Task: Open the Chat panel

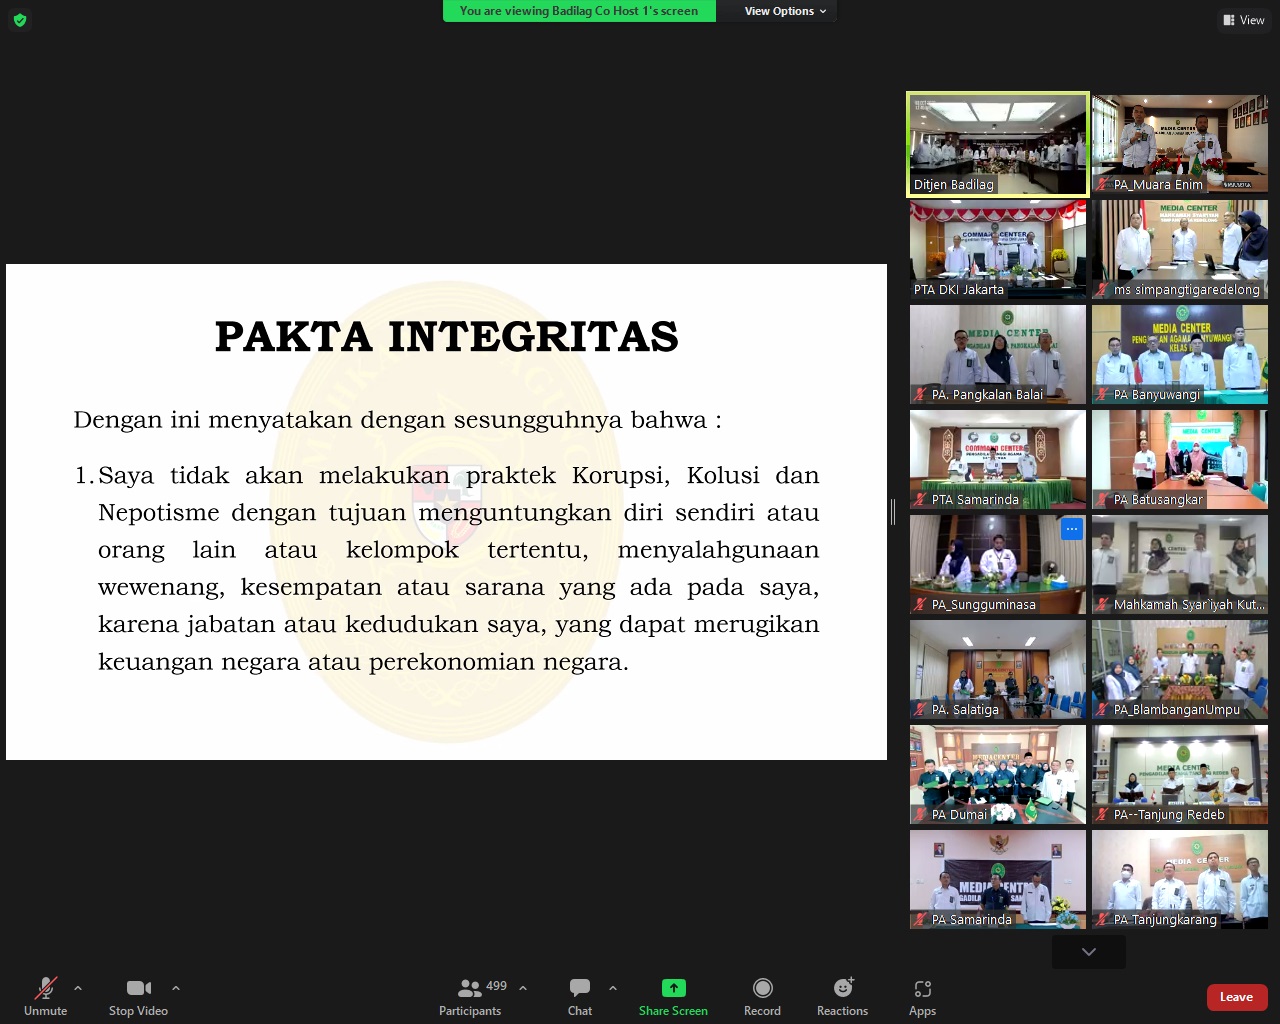Action: [x=580, y=989]
